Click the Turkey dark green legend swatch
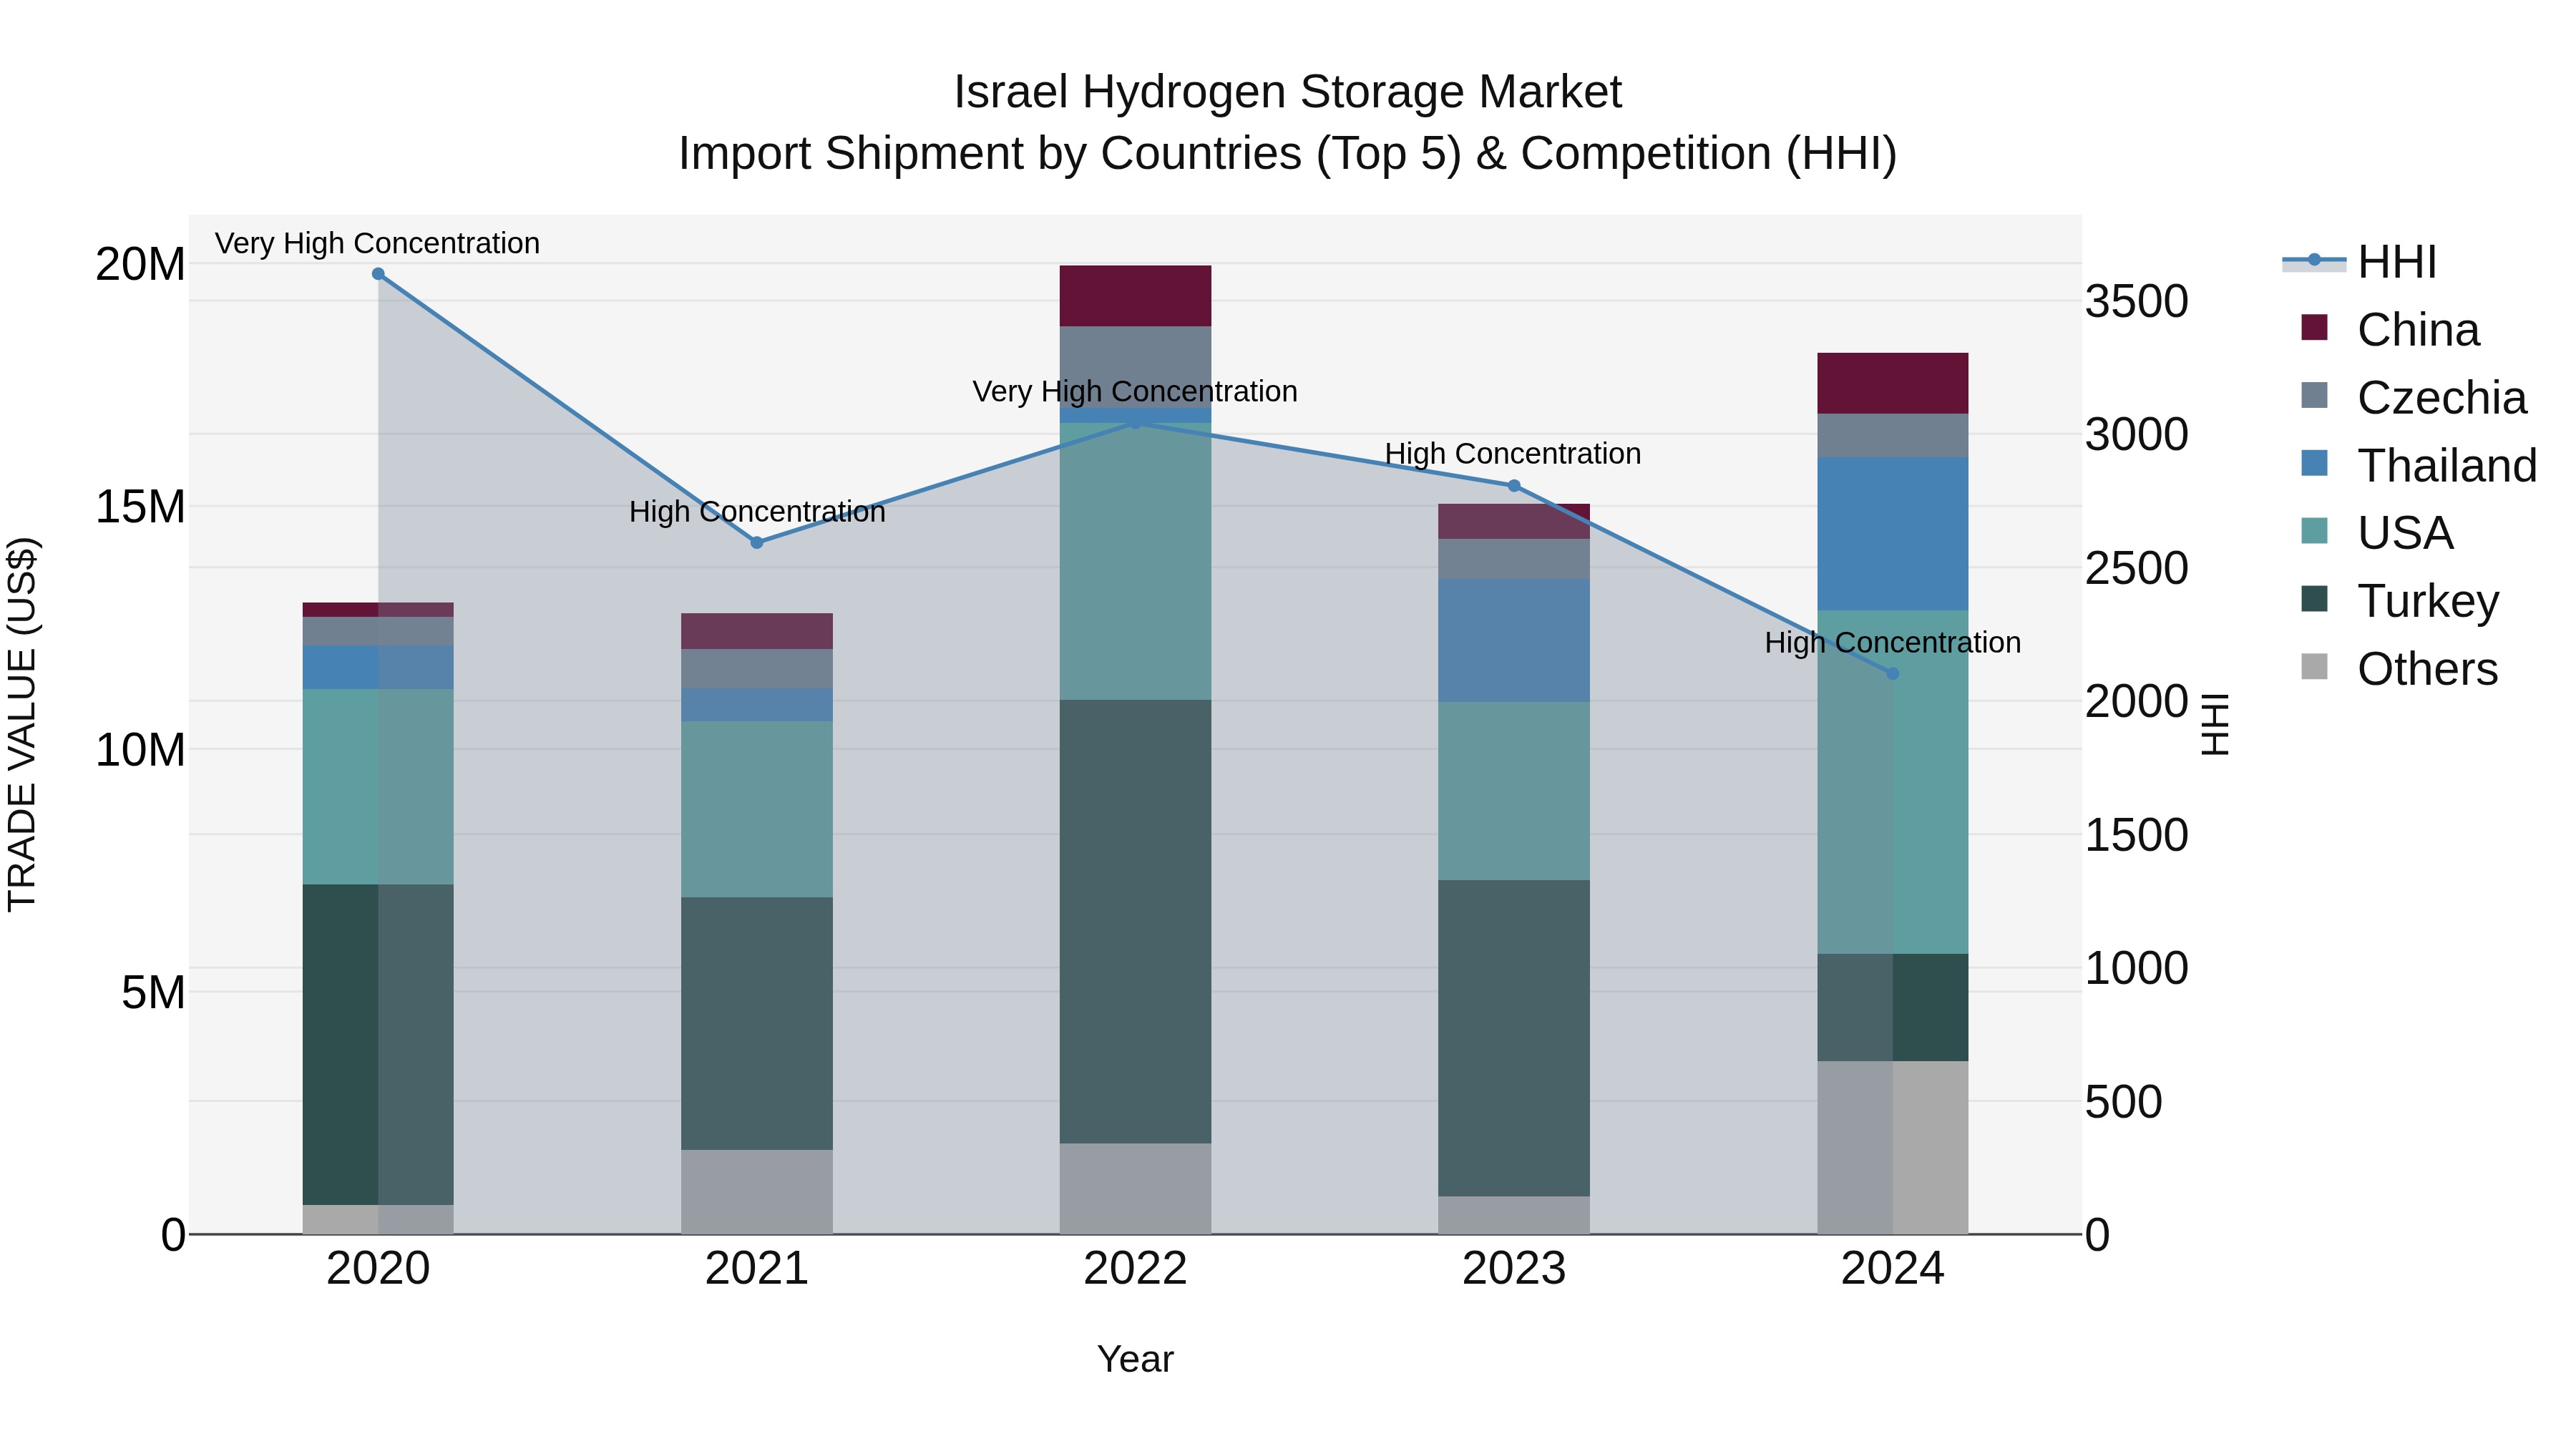 pyautogui.click(x=2314, y=599)
